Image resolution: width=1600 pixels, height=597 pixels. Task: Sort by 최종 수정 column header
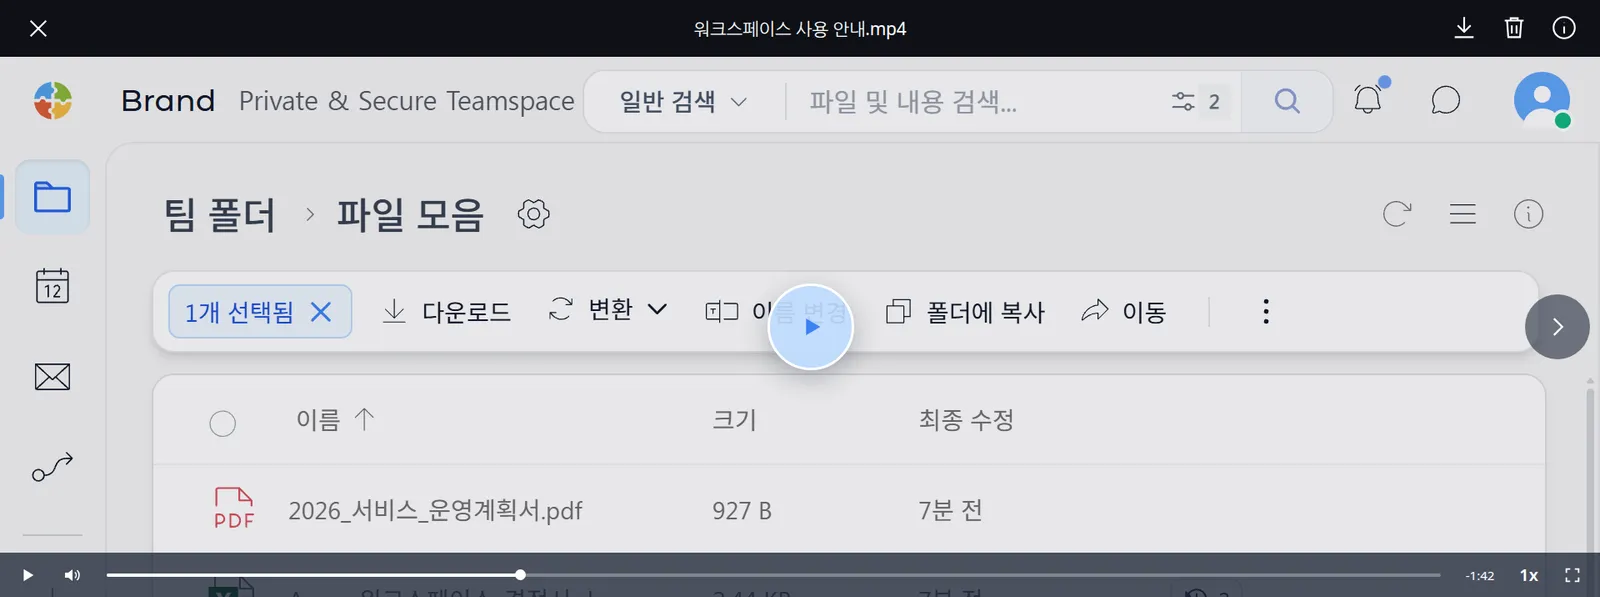click(x=966, y=420)
